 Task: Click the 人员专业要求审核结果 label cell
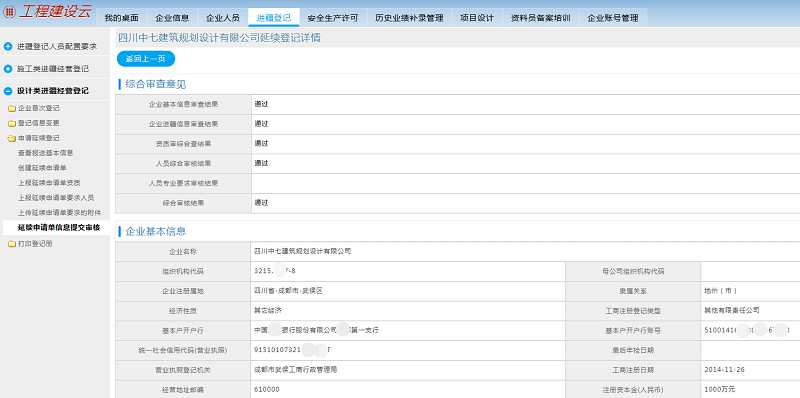coord(184,183)
